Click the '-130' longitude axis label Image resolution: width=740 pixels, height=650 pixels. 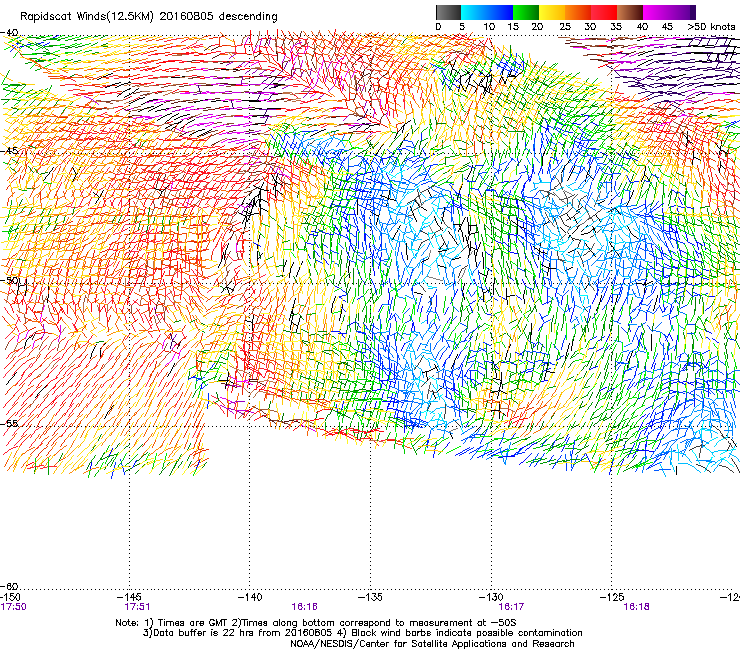click(491, 598)
